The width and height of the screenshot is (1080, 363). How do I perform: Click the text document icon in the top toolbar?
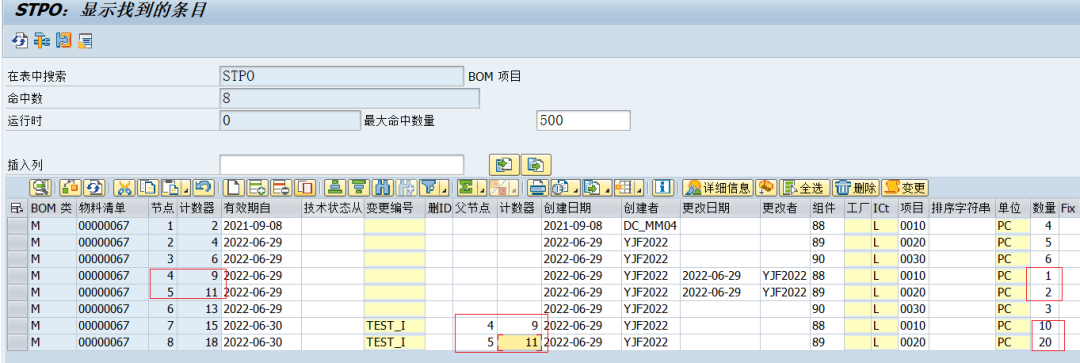click(x=85, y=40)
